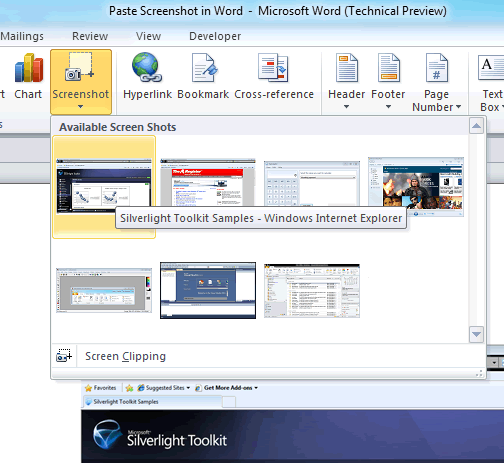Click the Footer page icon
The height and width of the screenshot is (463, 504).
point(389,68)
